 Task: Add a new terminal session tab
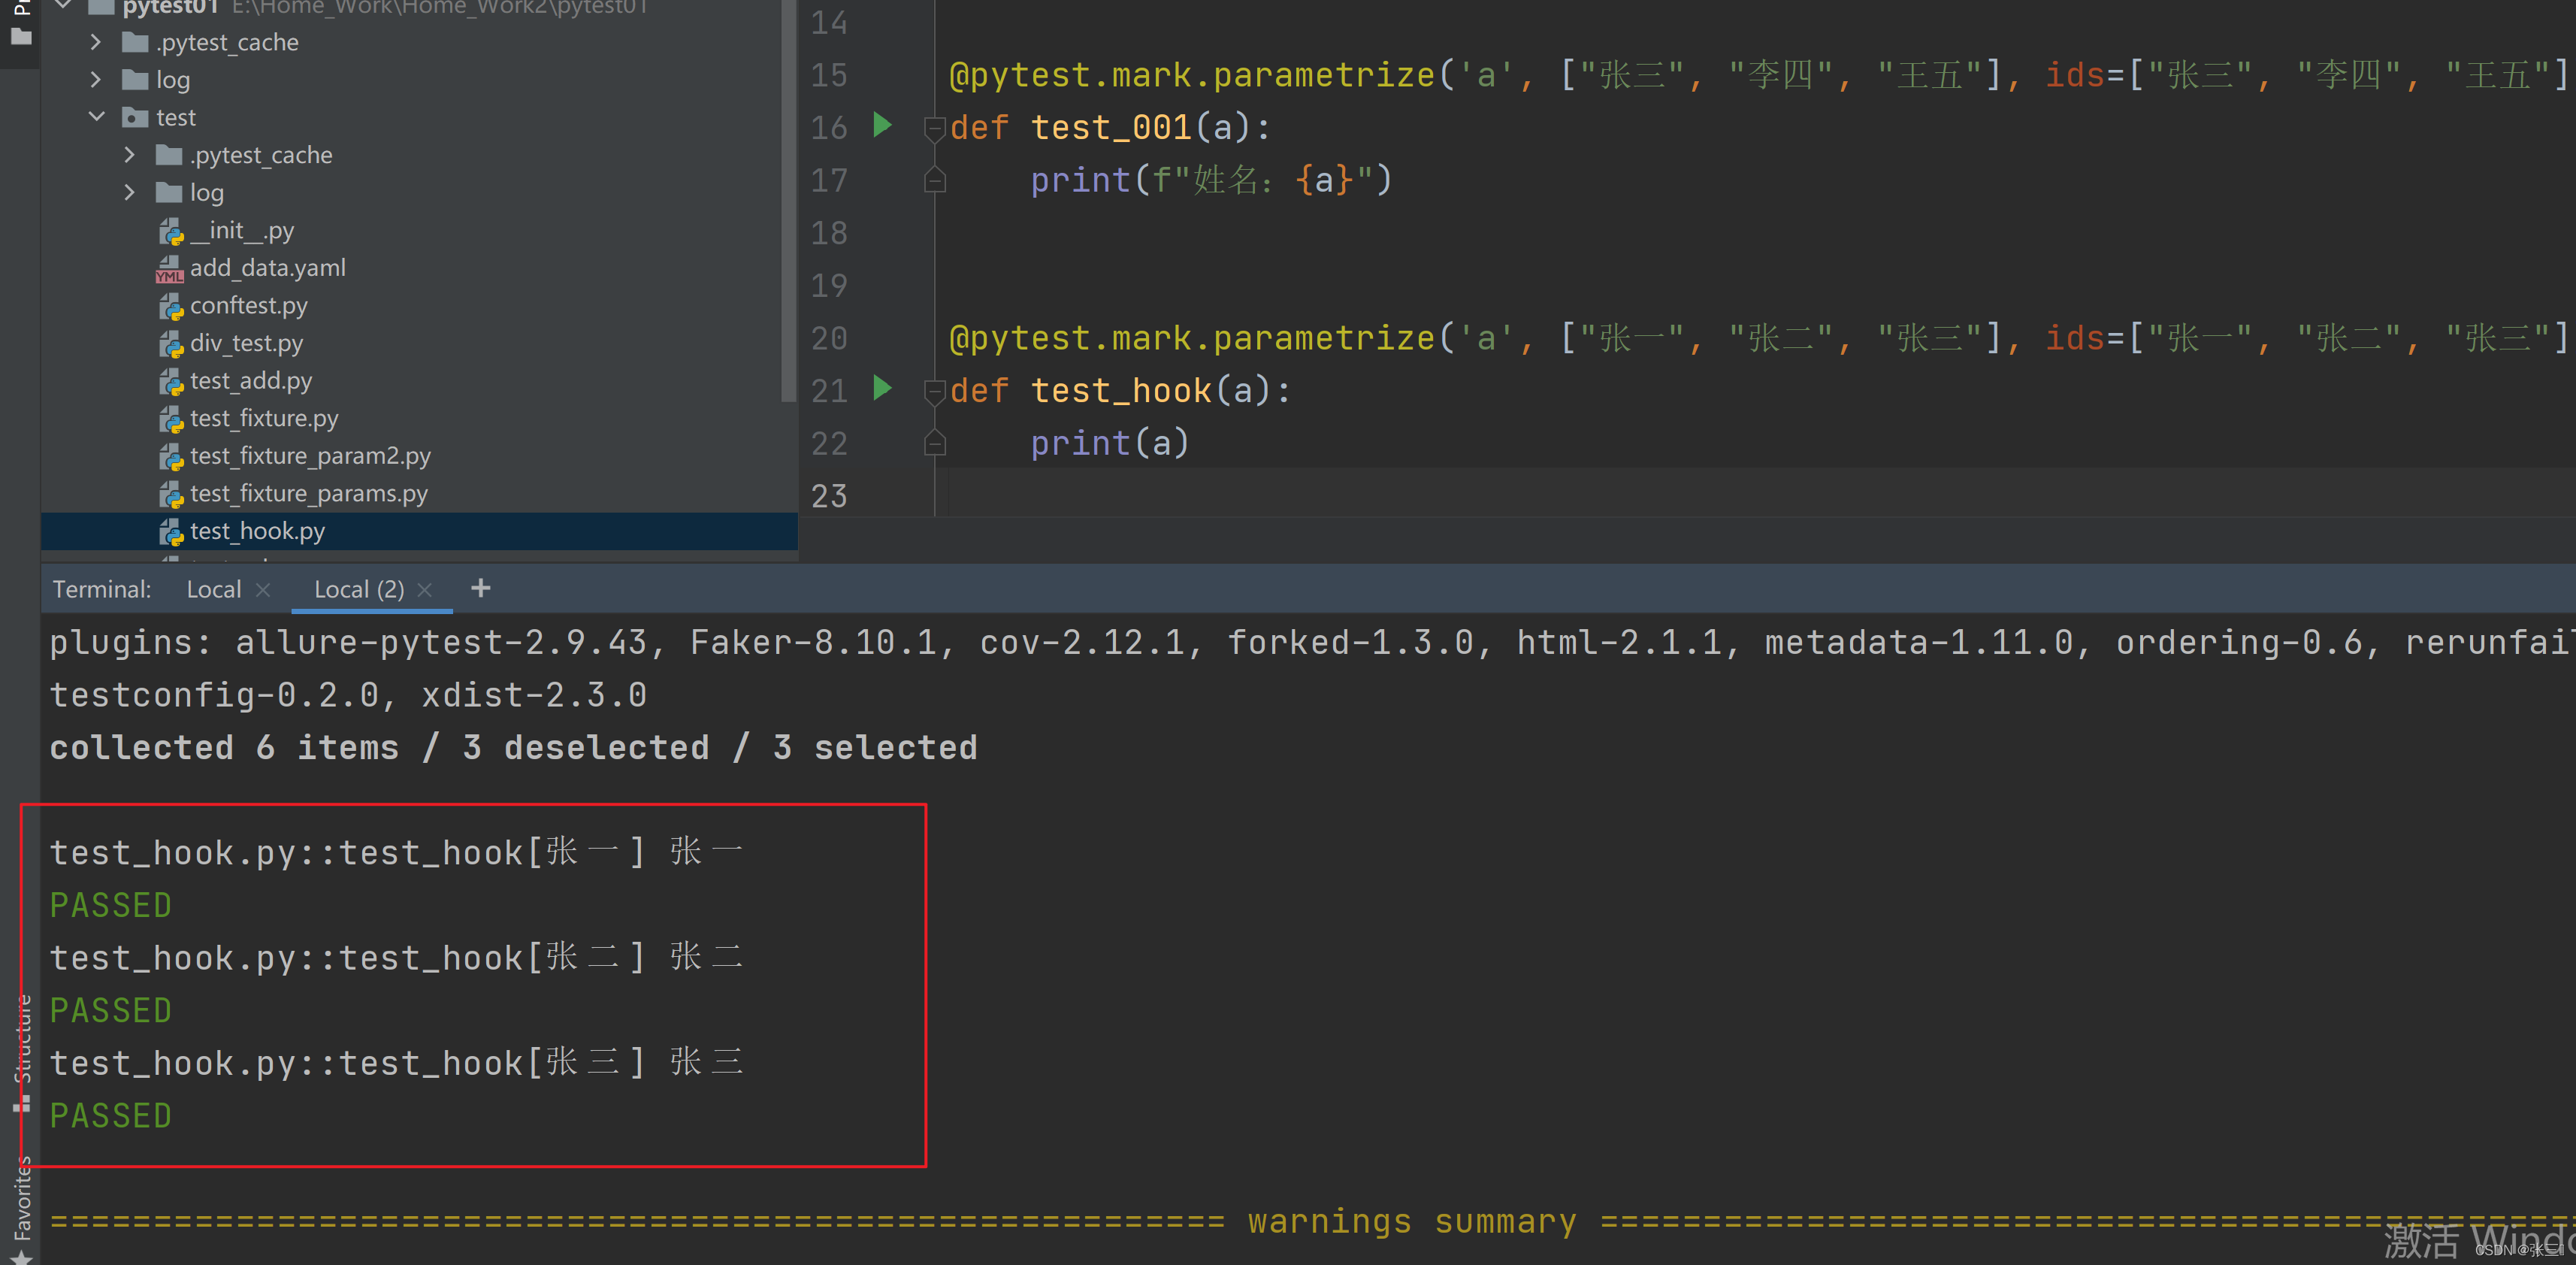pos(481,588)
